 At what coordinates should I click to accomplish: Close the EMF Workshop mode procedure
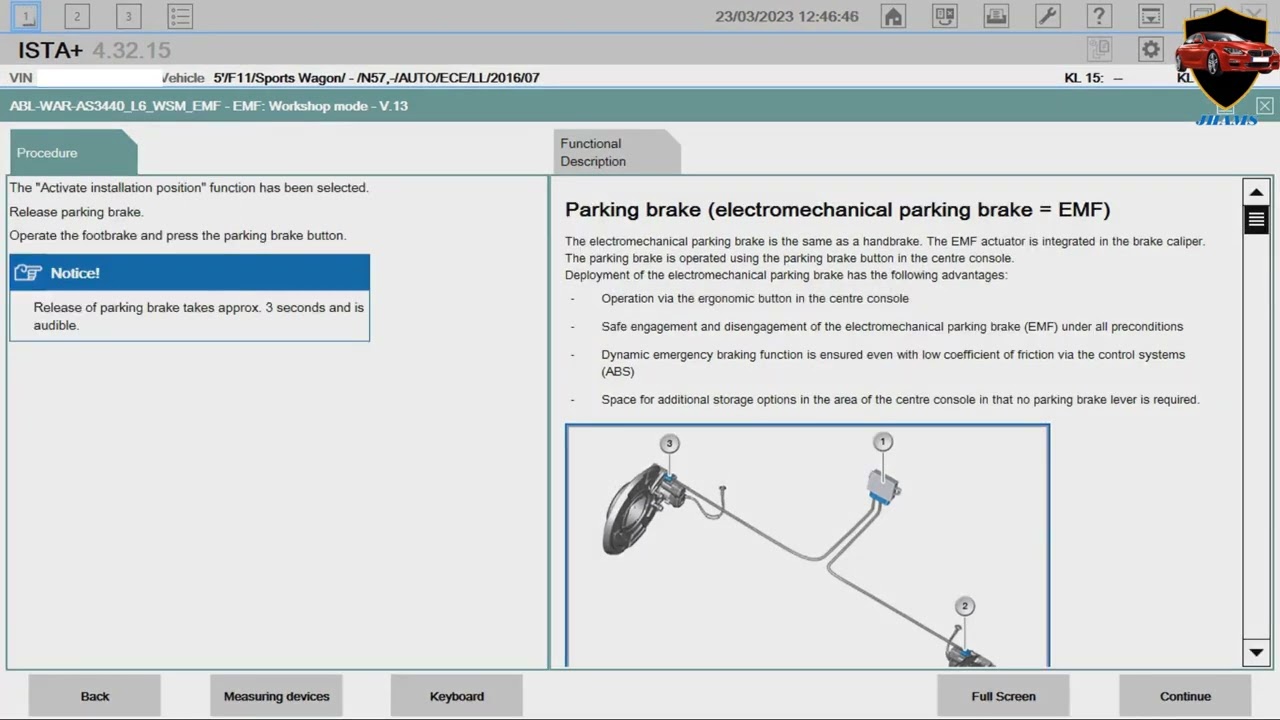click(1265, 105)
